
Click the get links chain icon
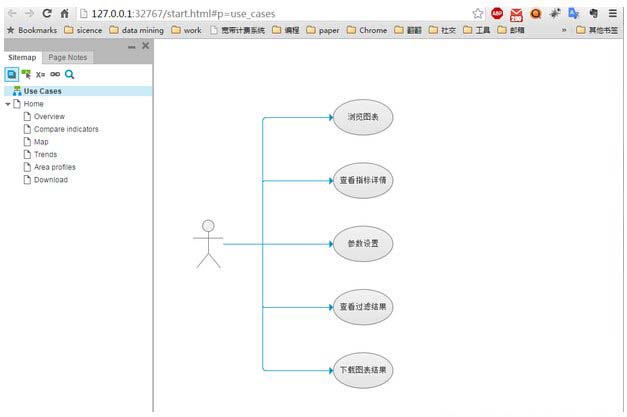click(x=55, y=74)
